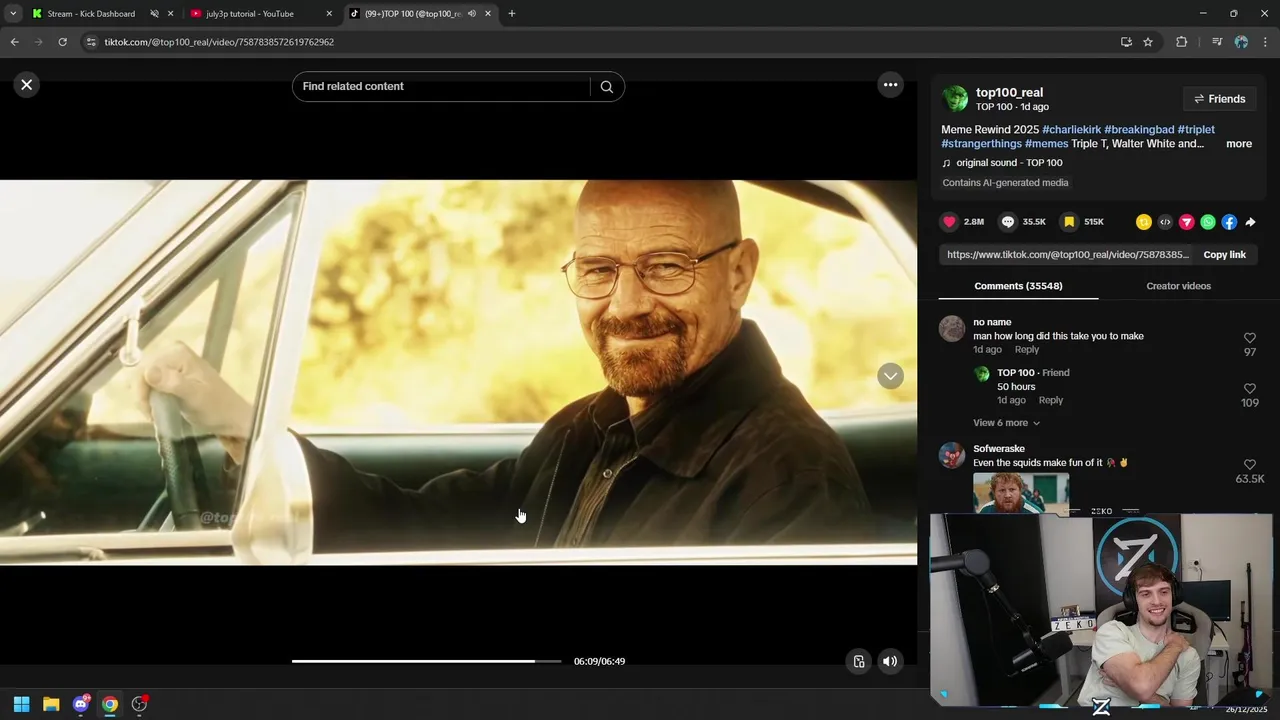Image resolution: width=1280 pixels, height=720 pixels.
Task: Switch to july3p tutorial YouTube tab
Action: click(x=250, y=14)
